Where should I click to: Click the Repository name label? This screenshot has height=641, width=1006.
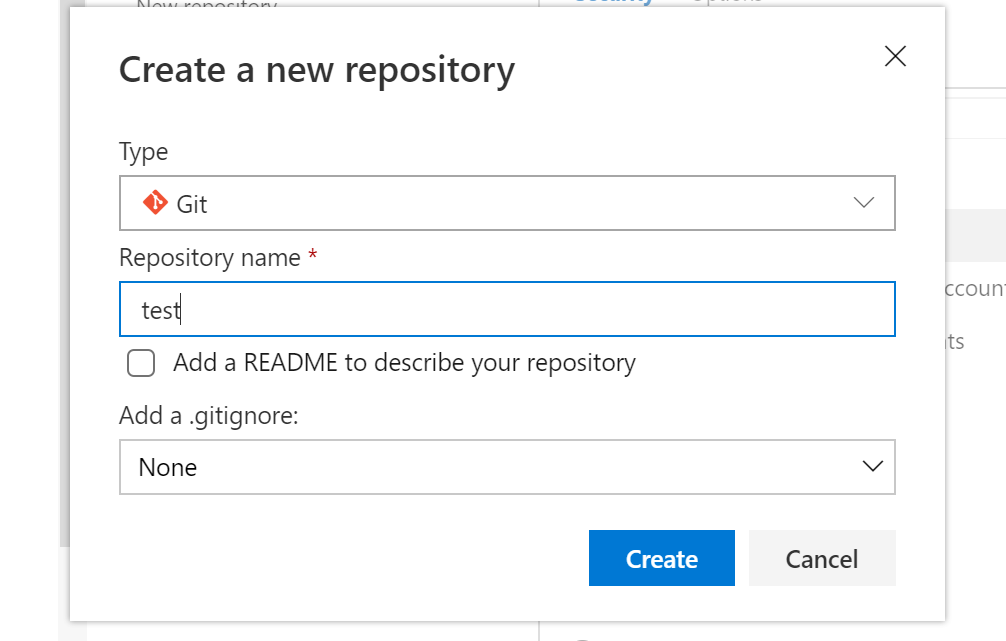pos(210,258)
